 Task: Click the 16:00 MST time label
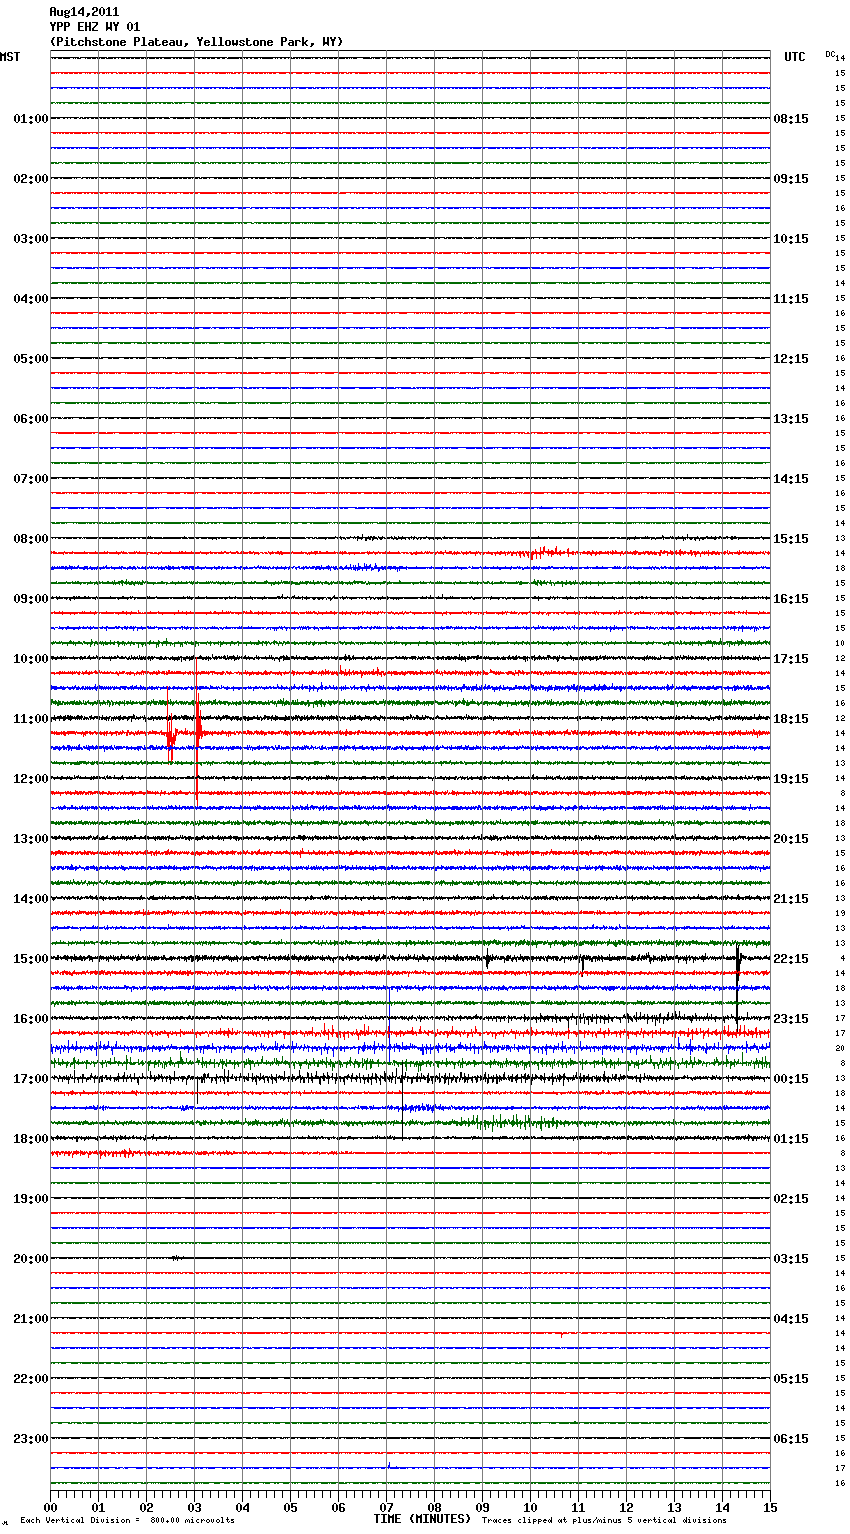(x=31, y=1019)
